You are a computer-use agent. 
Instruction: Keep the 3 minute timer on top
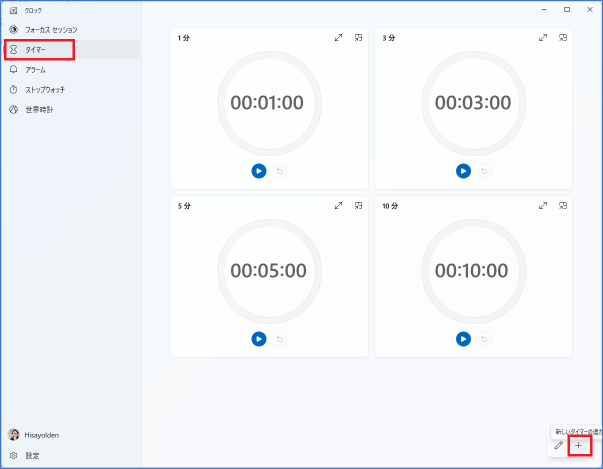click(x=563, y=38)
